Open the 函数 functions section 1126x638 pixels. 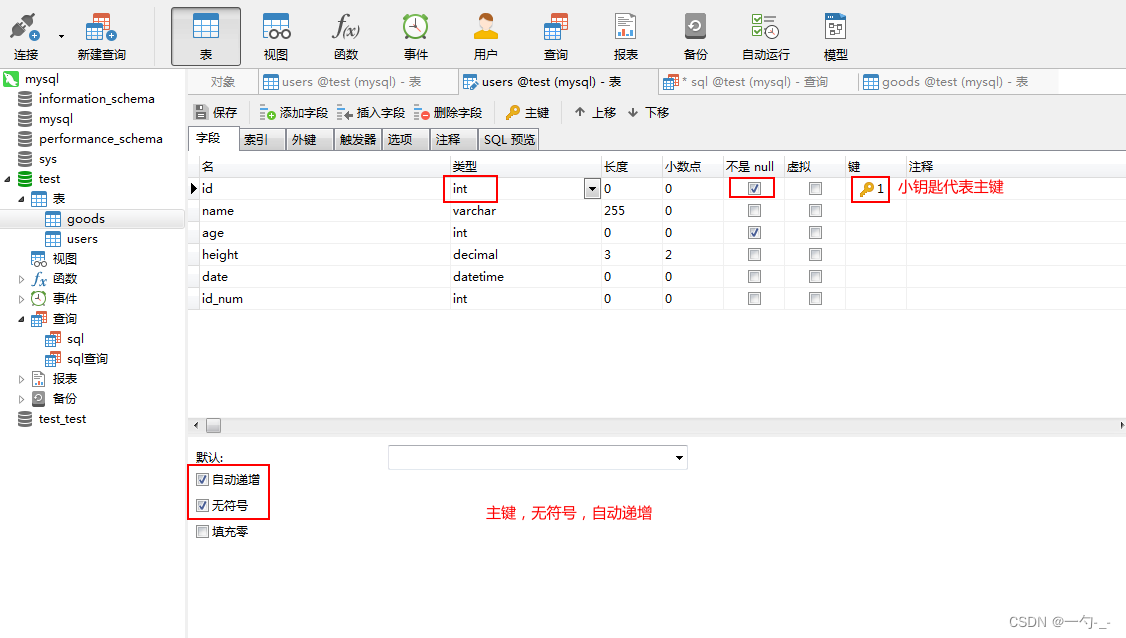tap(345, 36)
